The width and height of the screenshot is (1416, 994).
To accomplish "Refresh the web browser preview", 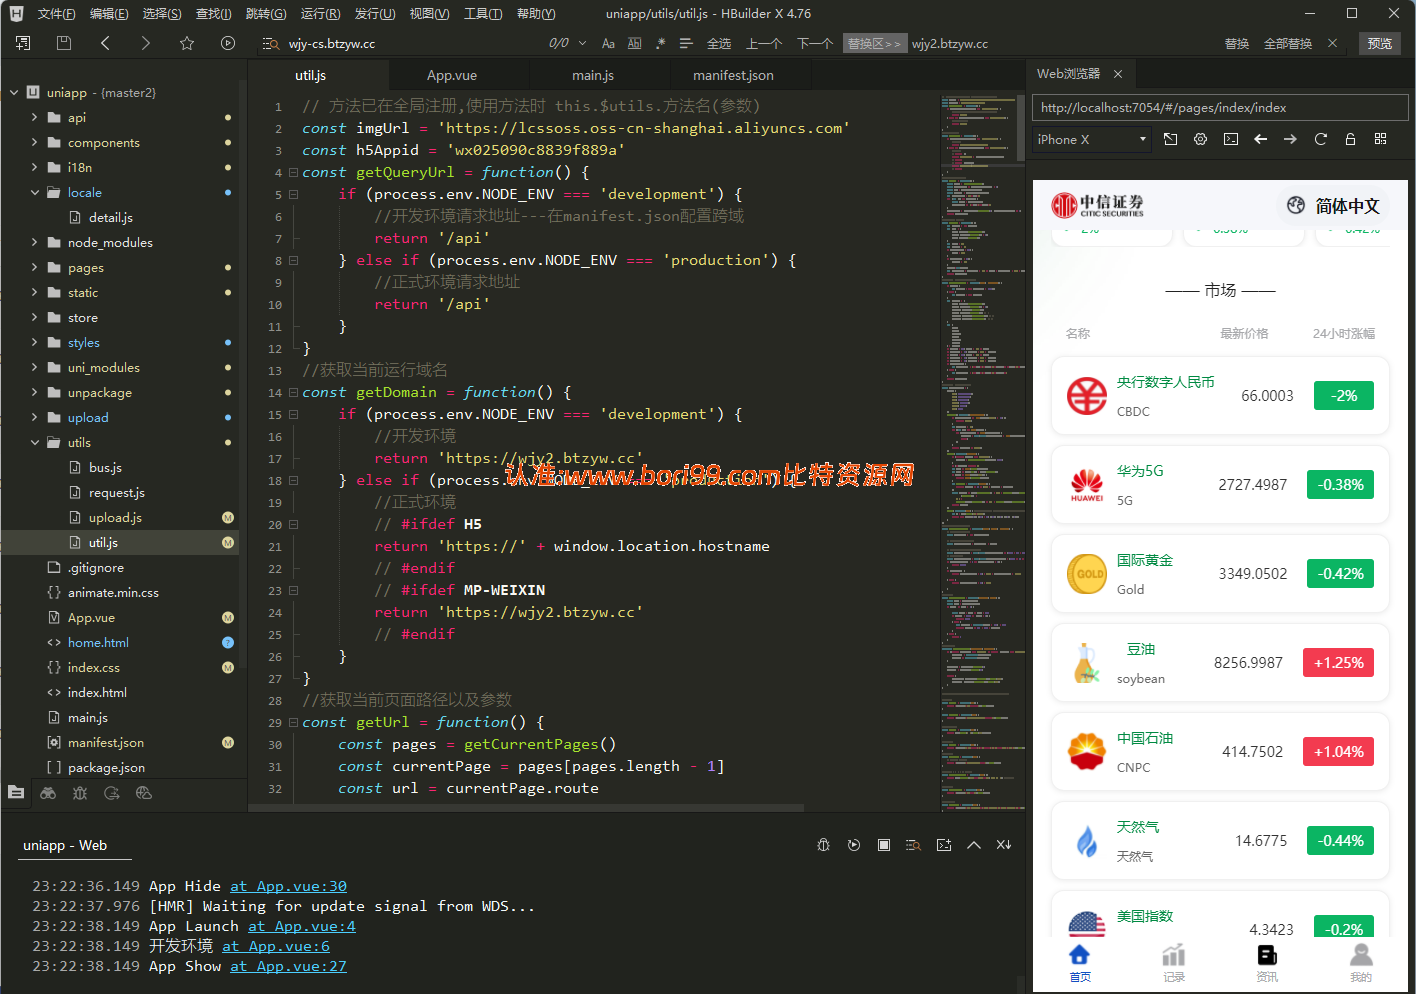I will tap(1320, 139).
